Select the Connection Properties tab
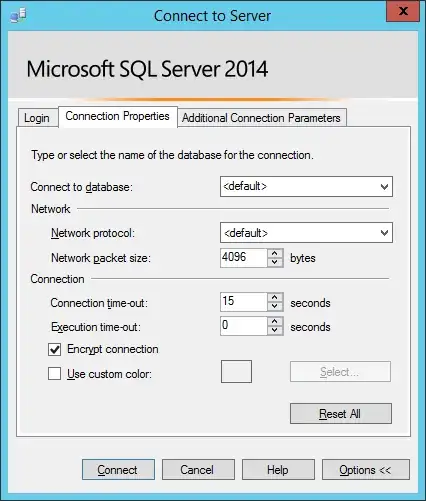Screen dimensions: 426x501 [x=118, y=116]
